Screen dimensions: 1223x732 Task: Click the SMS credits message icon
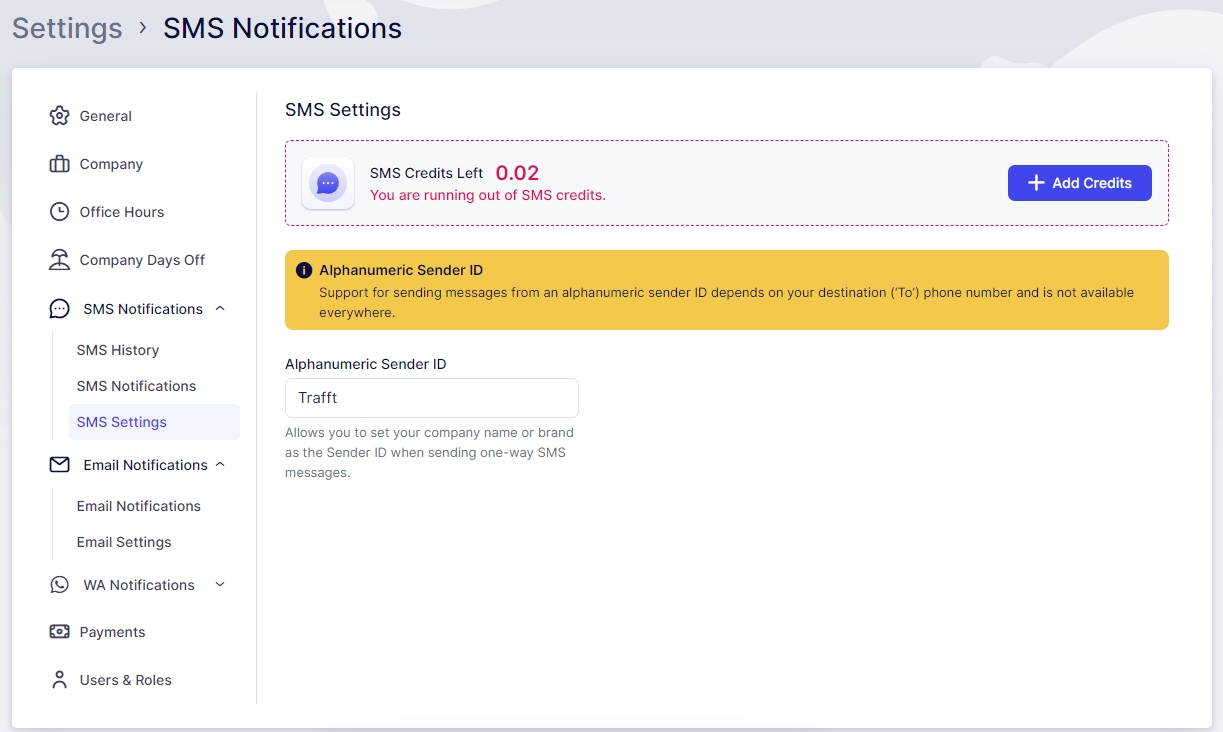328,183
